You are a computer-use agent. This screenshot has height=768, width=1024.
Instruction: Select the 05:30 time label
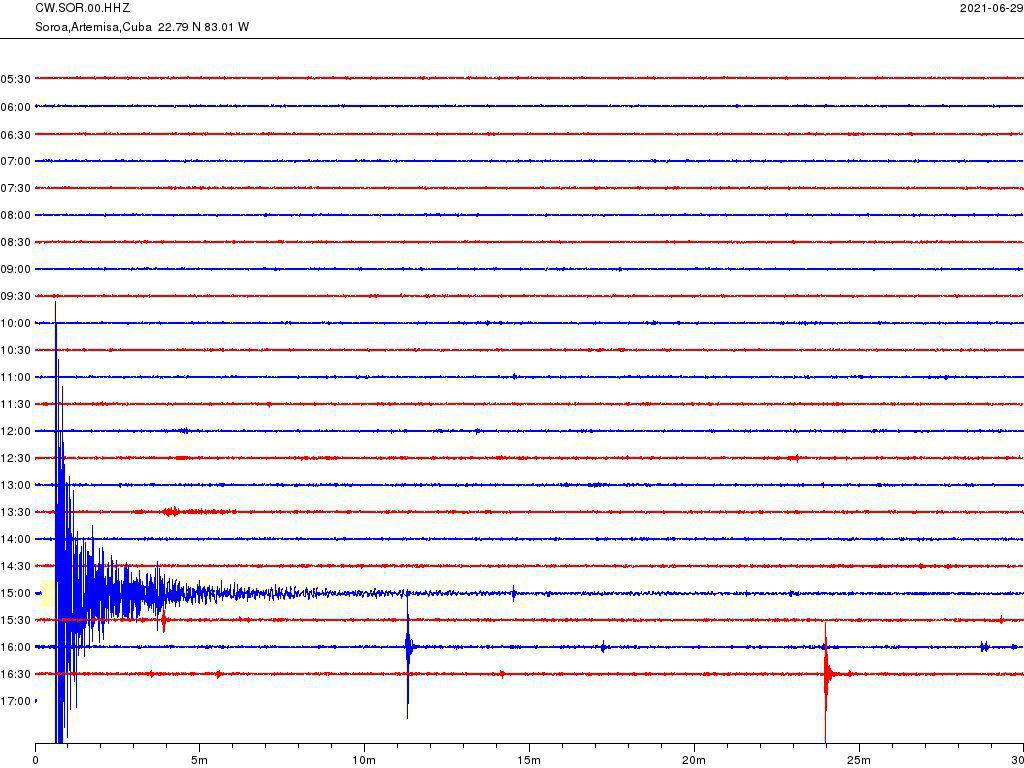16,80
